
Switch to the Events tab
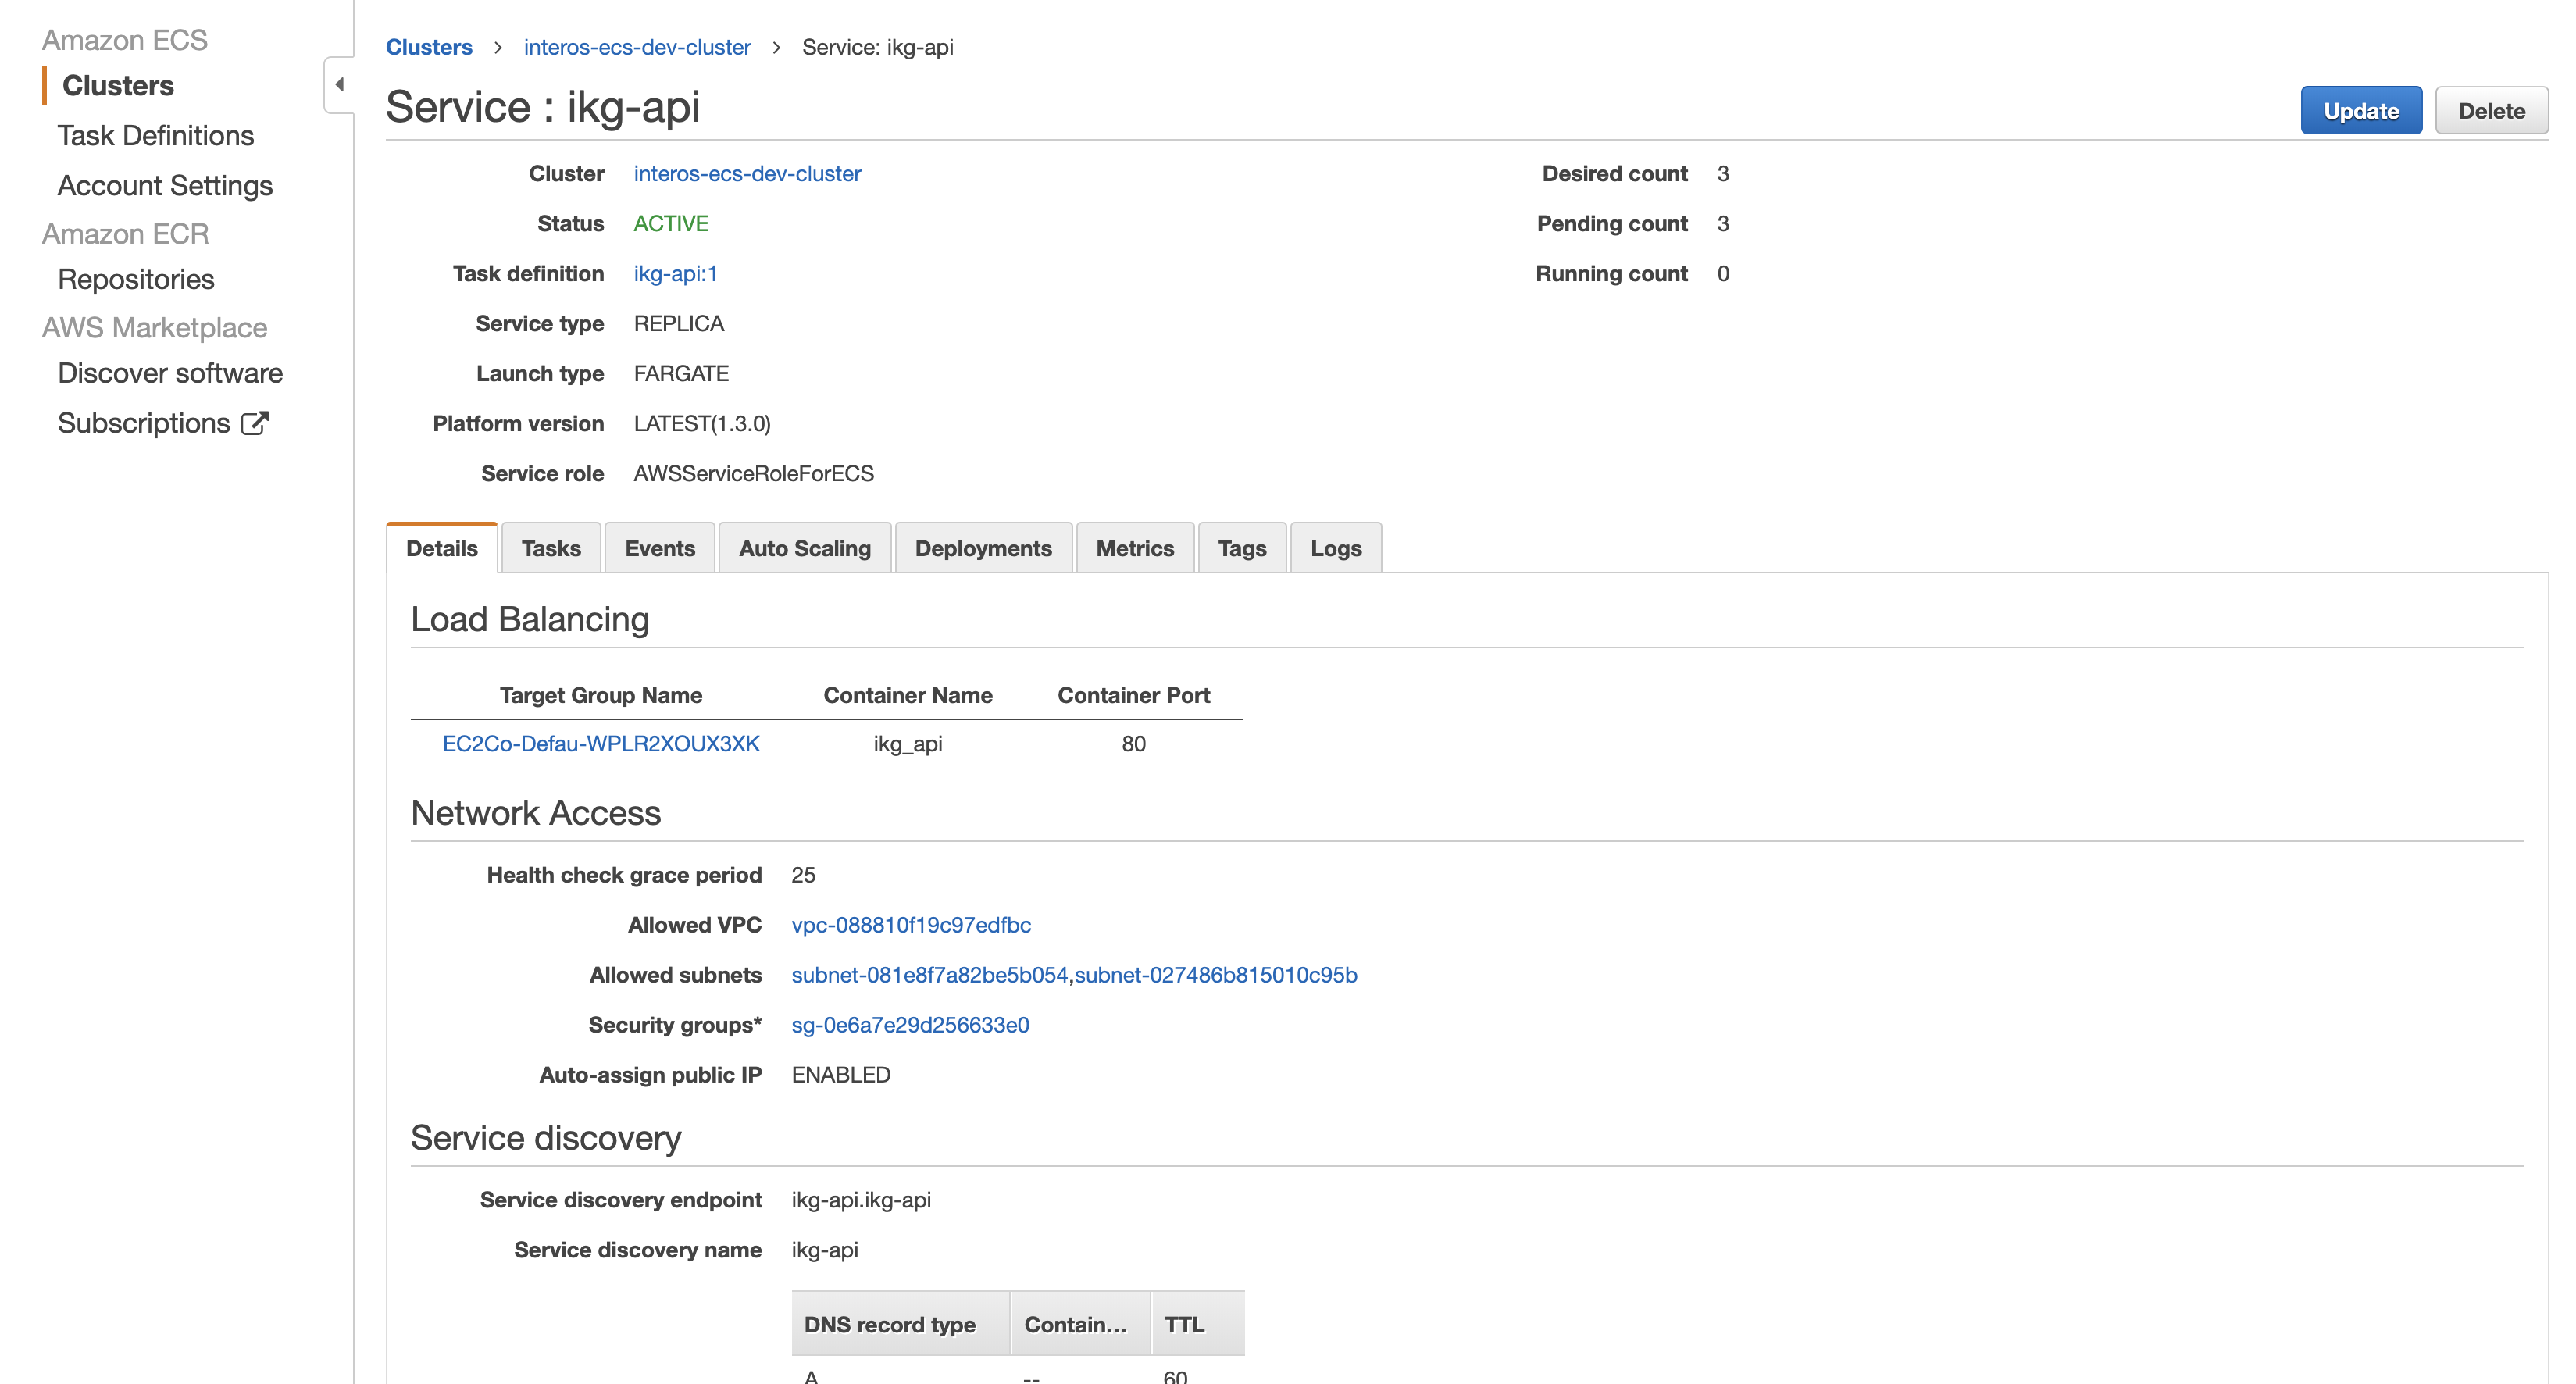point(660,548)
